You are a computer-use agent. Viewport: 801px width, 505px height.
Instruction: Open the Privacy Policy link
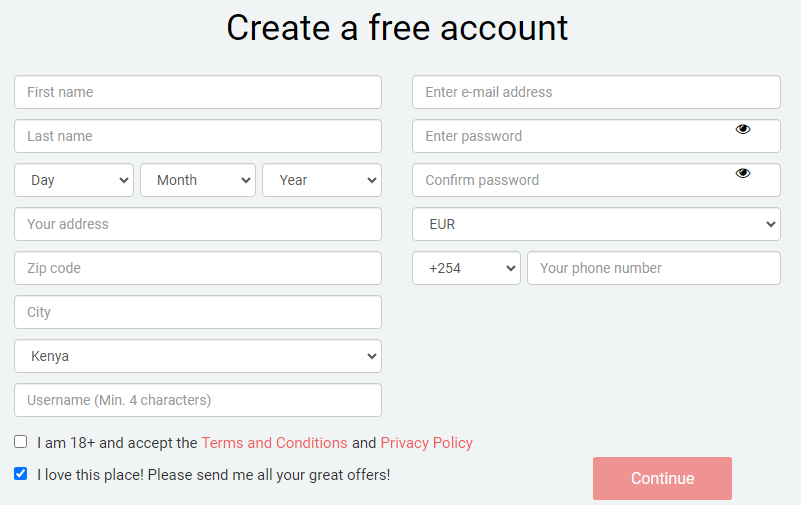point(427,443)
